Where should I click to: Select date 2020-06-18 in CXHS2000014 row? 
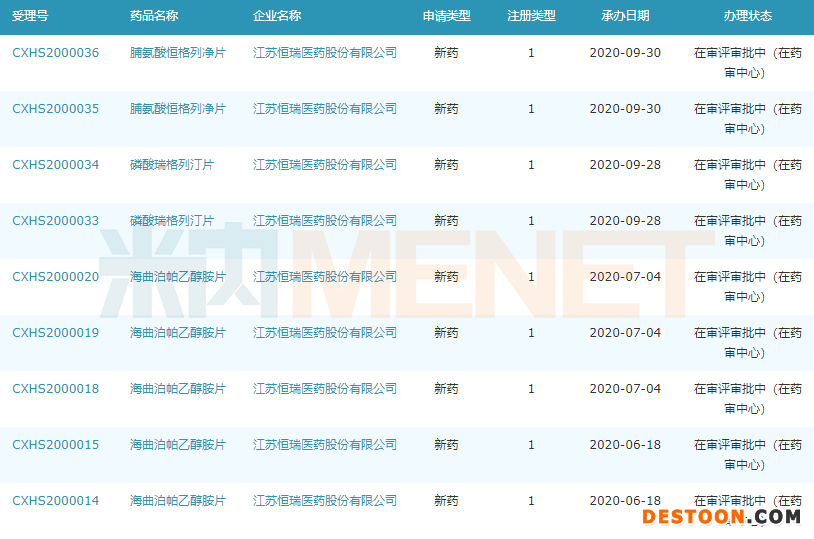click(x=625, y=501)
